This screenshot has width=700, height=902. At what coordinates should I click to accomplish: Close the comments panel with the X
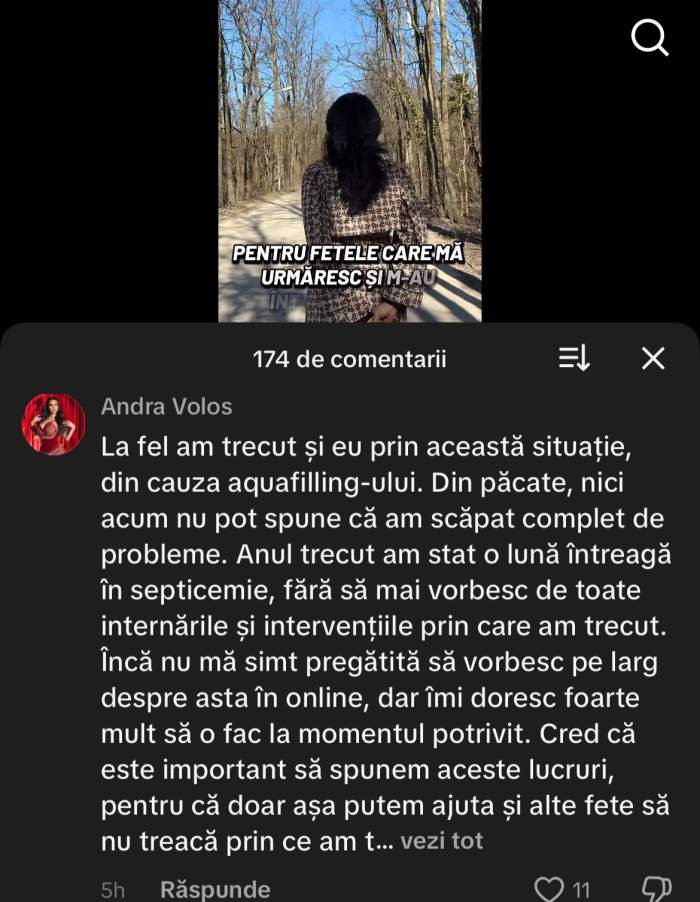(653, 358)
